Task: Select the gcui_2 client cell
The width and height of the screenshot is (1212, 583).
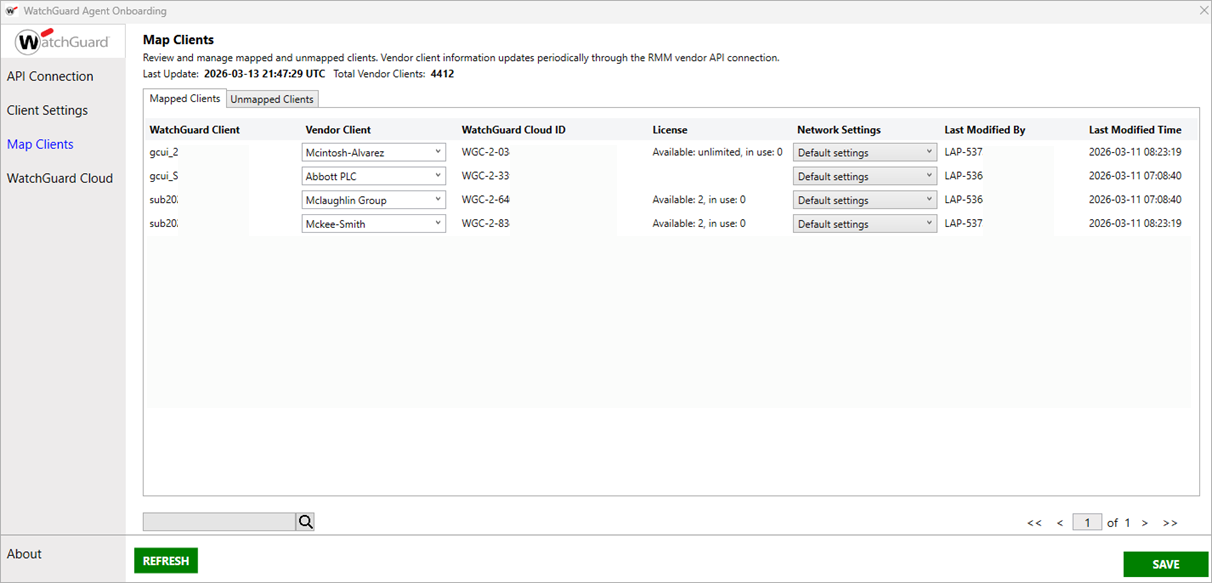Action: pos(164,152)
